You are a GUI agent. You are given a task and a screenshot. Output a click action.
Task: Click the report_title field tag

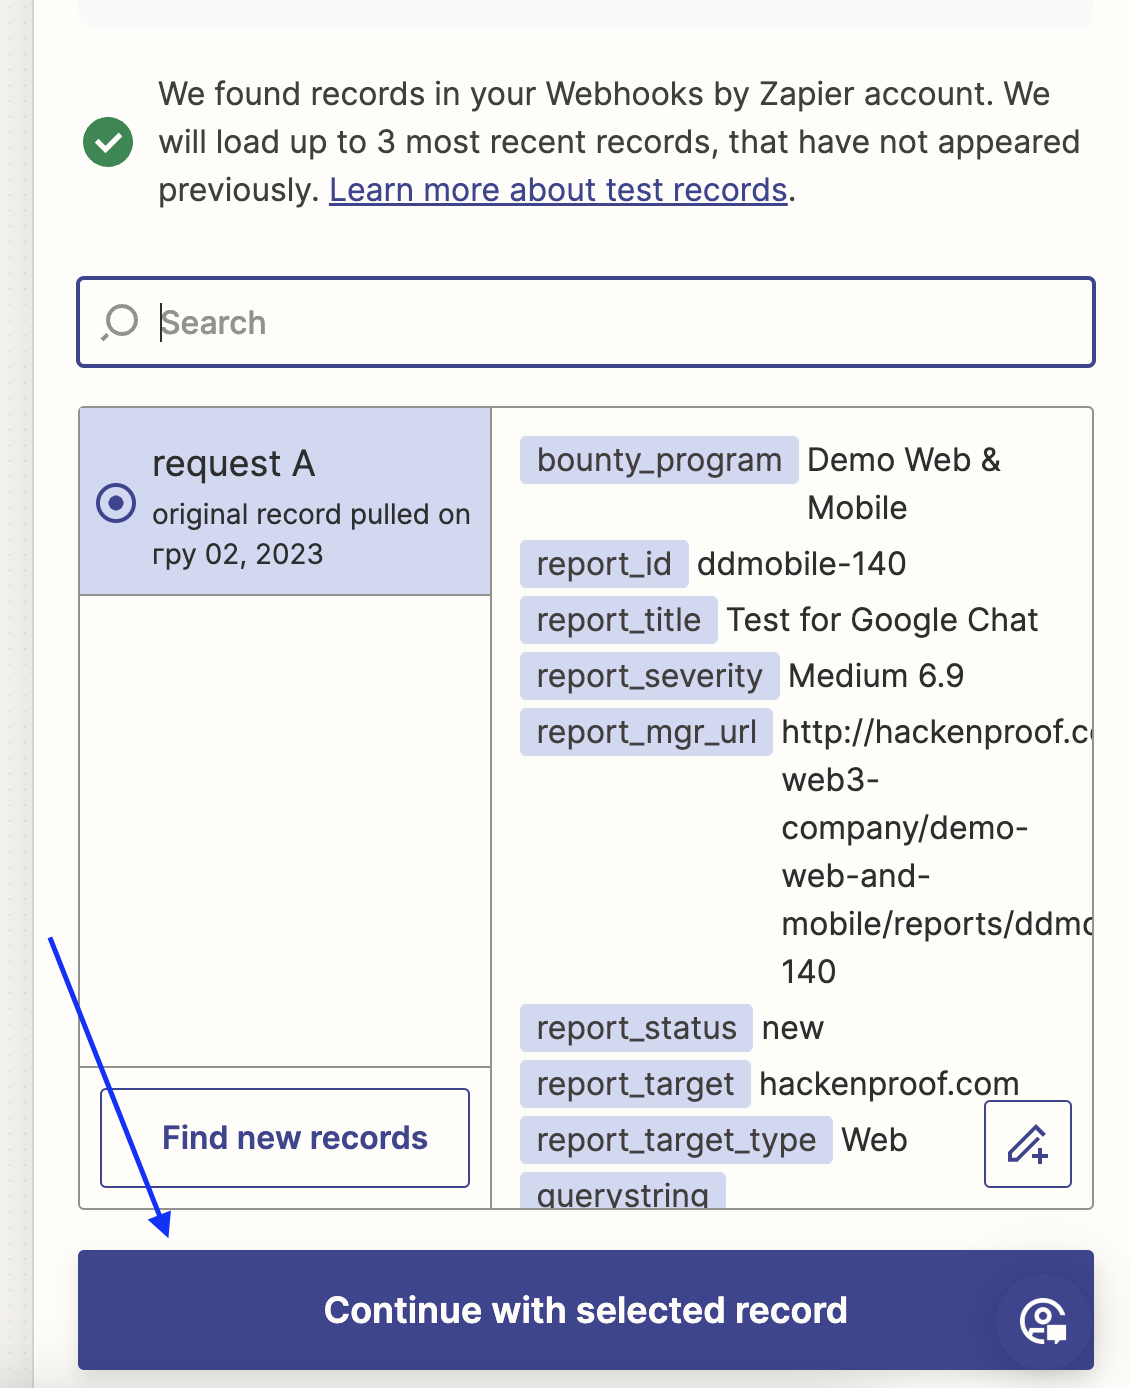[618, 620]
